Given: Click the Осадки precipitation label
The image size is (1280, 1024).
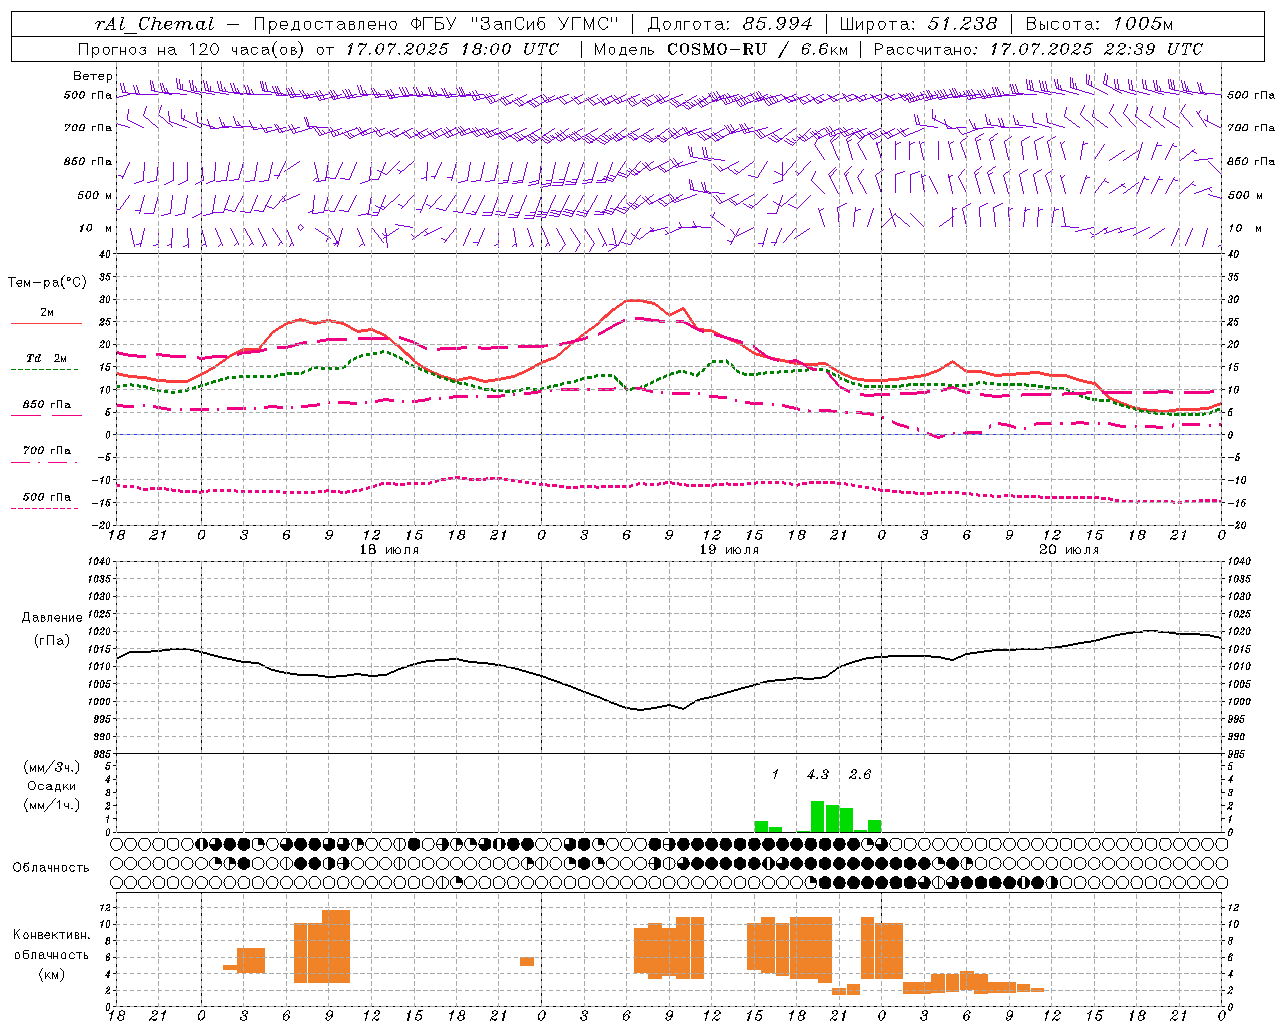Looking at the screenshot, I should point(52,786).
